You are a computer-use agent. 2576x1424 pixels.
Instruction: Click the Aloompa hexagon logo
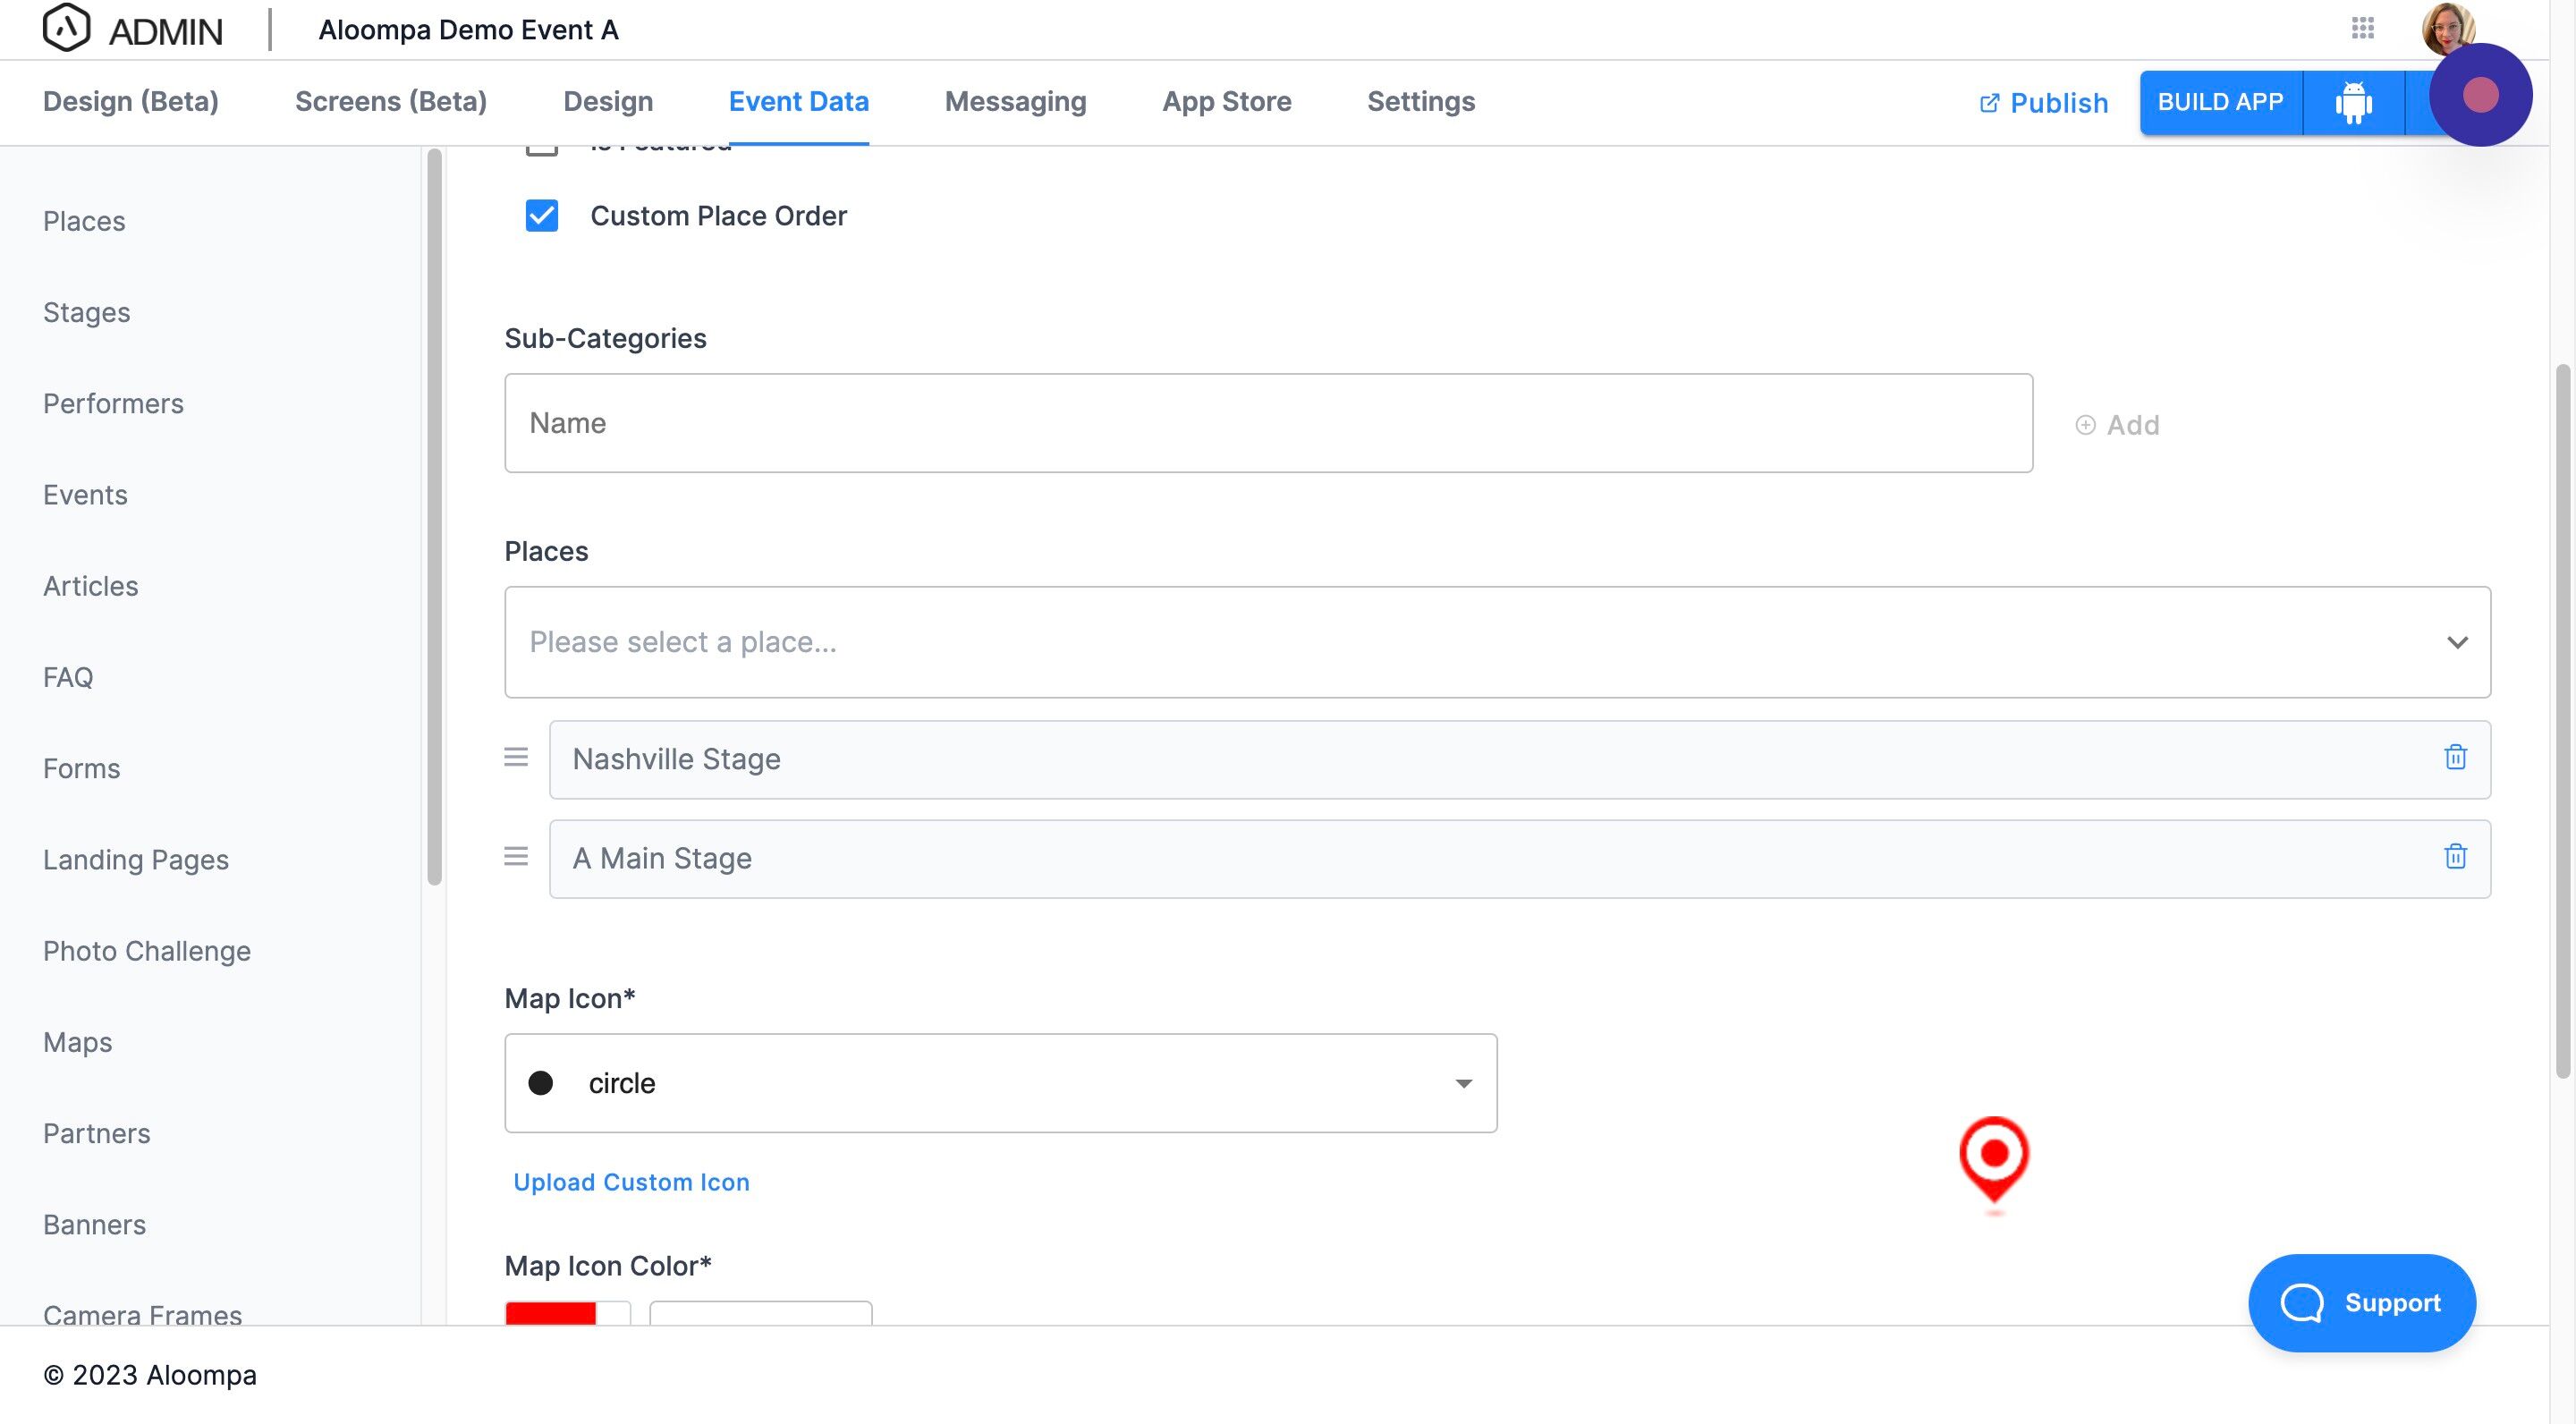pyautogui.click(x=67, y=28)
